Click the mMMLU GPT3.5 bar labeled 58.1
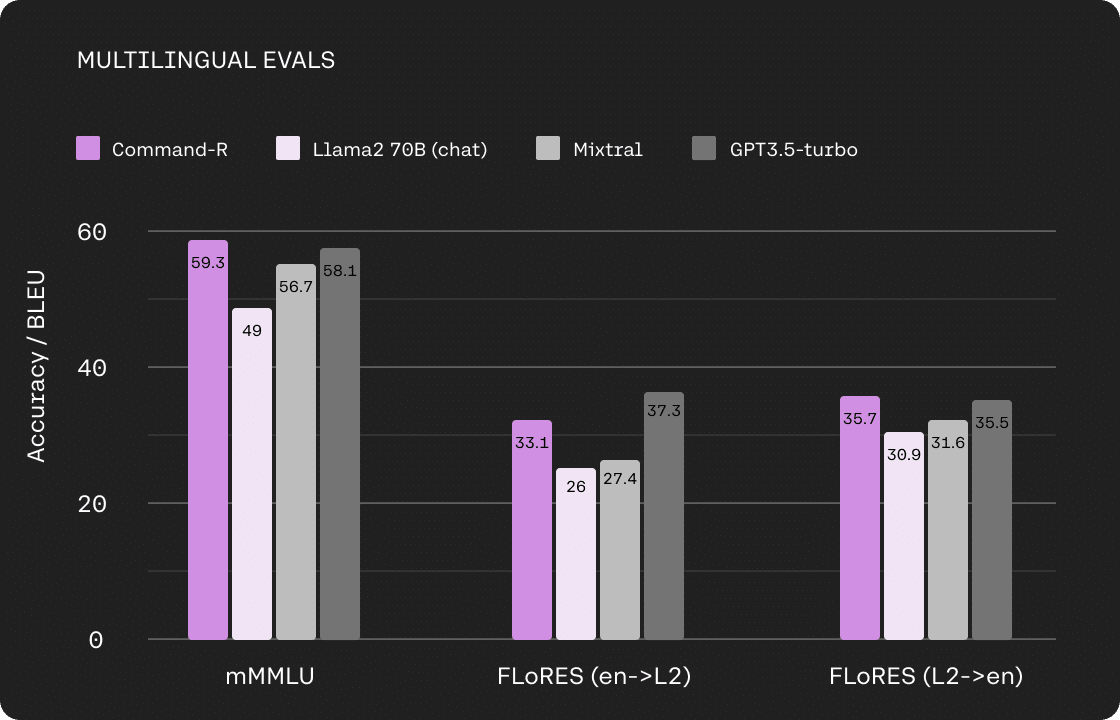 click(340, 444)
